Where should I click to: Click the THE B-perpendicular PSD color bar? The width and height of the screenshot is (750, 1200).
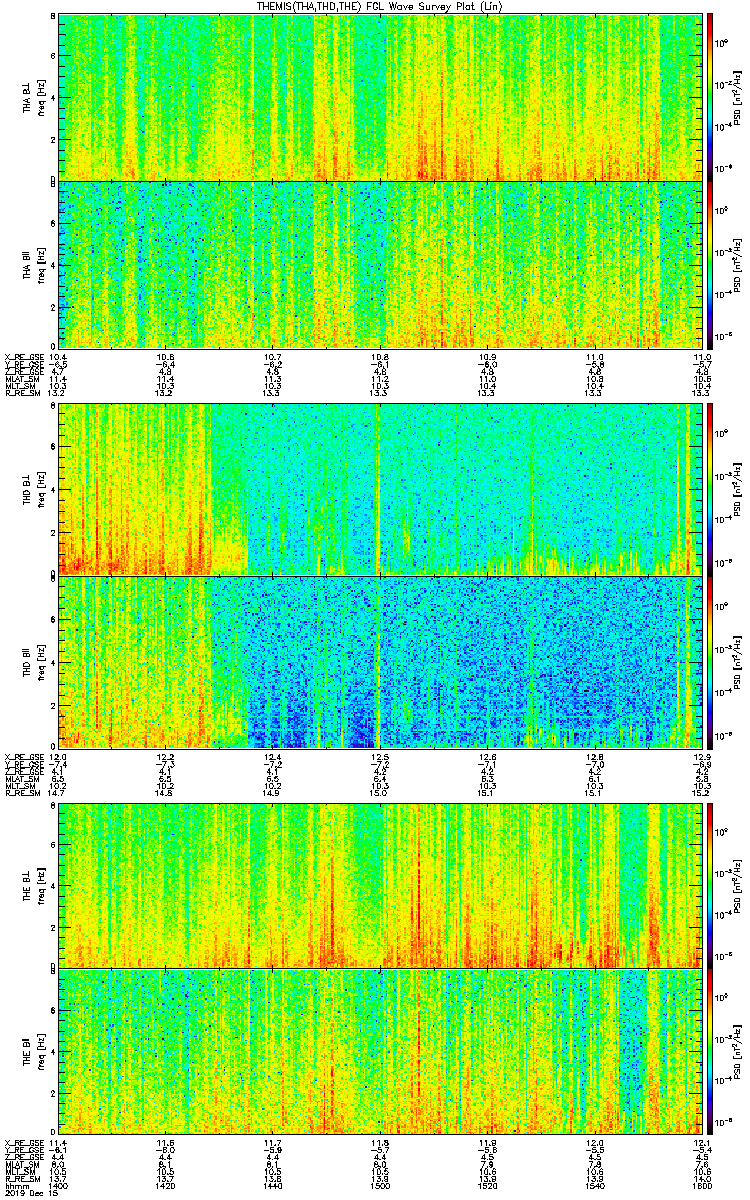(x=711, y=884)
